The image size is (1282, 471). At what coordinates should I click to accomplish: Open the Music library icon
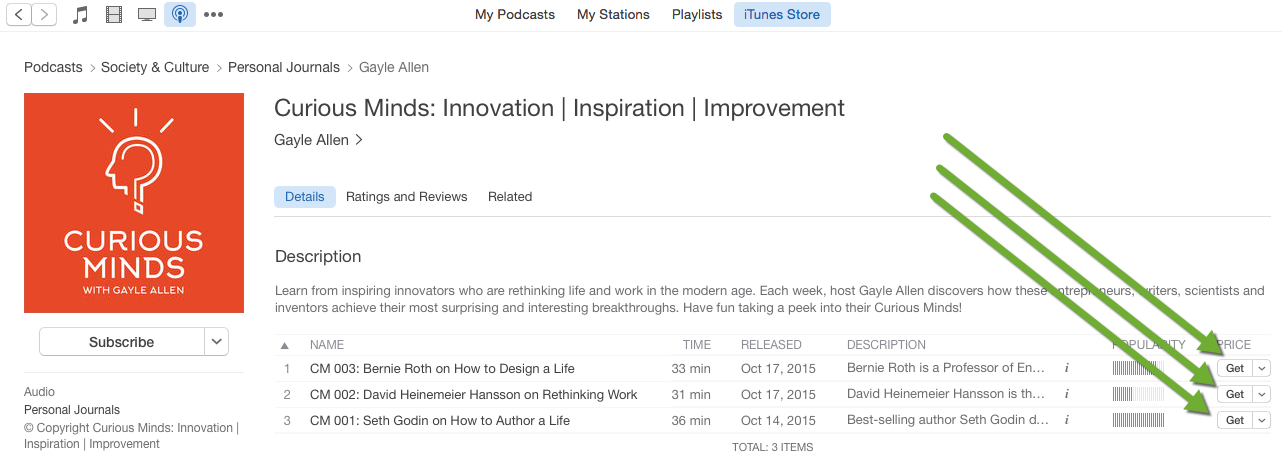pos(81,15)
